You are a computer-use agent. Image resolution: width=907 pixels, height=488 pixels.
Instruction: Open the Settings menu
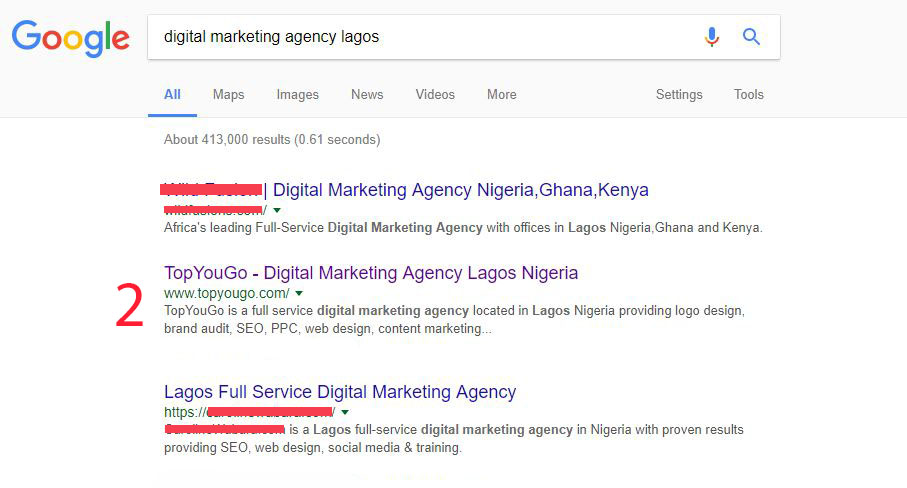pos(679,94)
